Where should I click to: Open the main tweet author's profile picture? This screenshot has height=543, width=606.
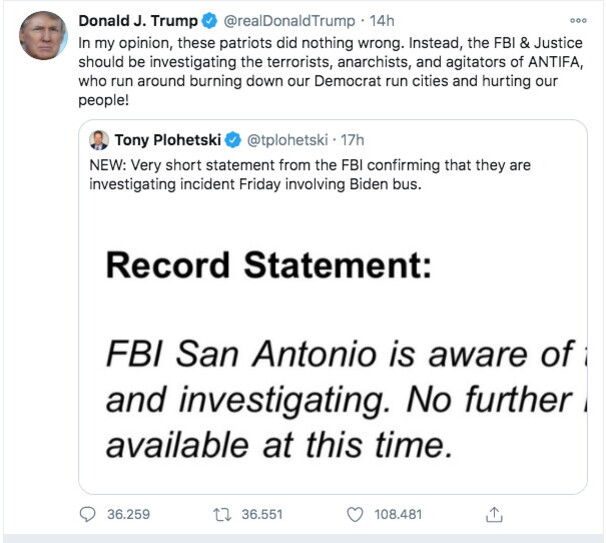coord(42,36)
